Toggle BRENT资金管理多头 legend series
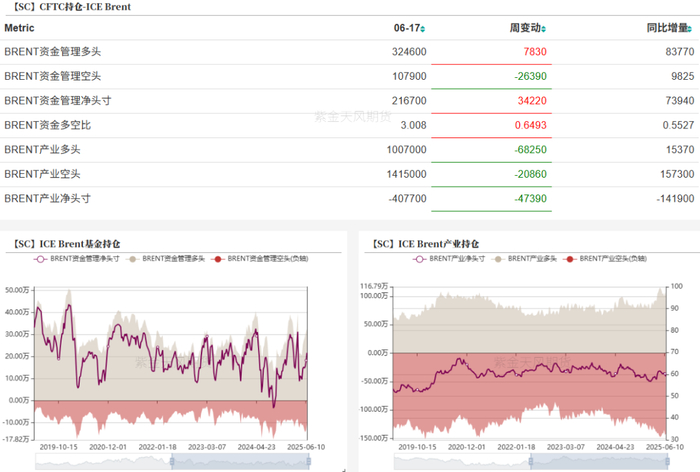This screenshot has width=700, height=472. 166,259
